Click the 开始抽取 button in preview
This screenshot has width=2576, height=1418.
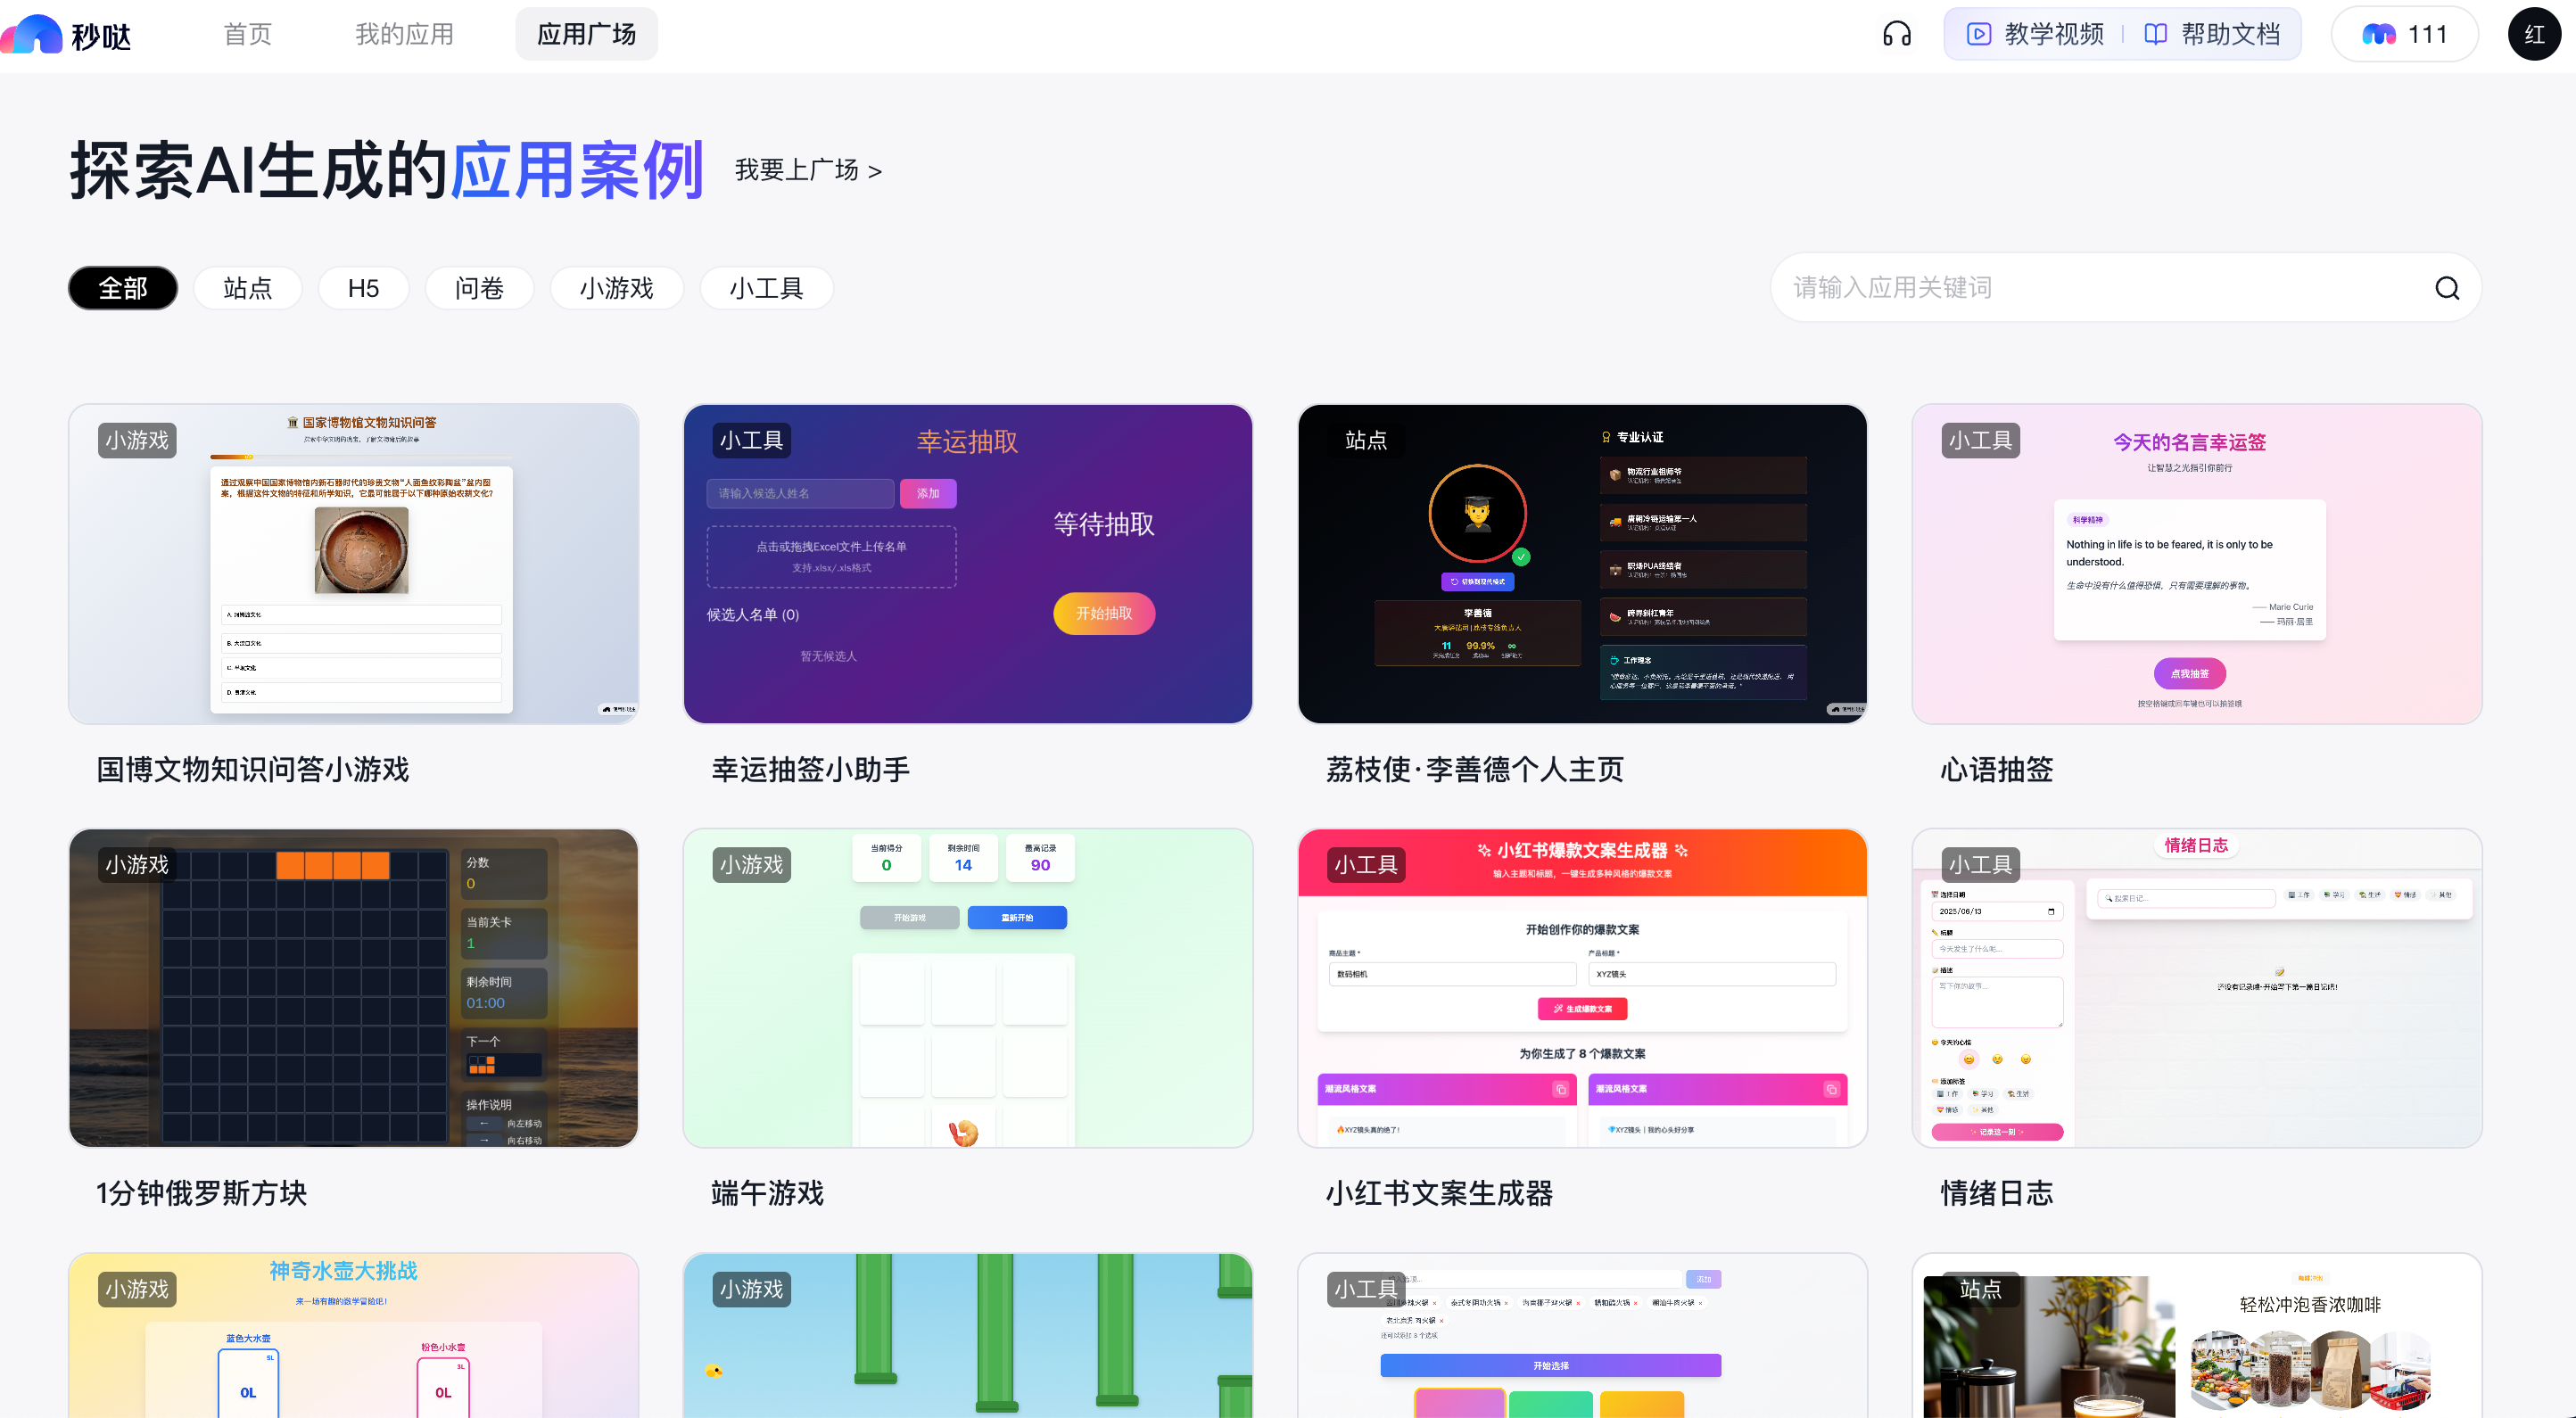point(1104,613)
